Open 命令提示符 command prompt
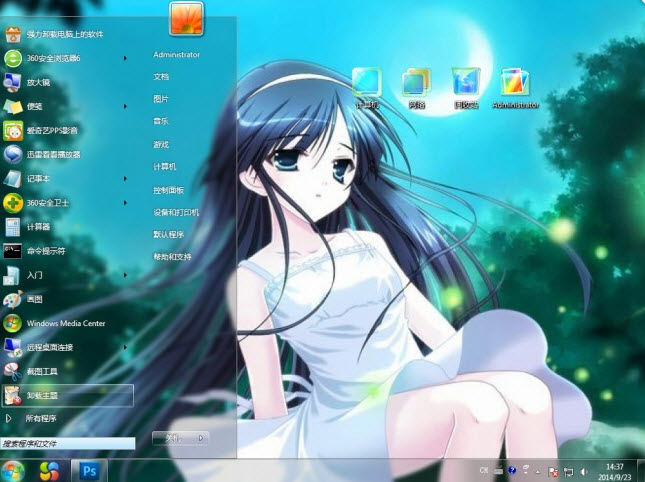645x482 pixels. pyautogui.click(x=45, y=250)
